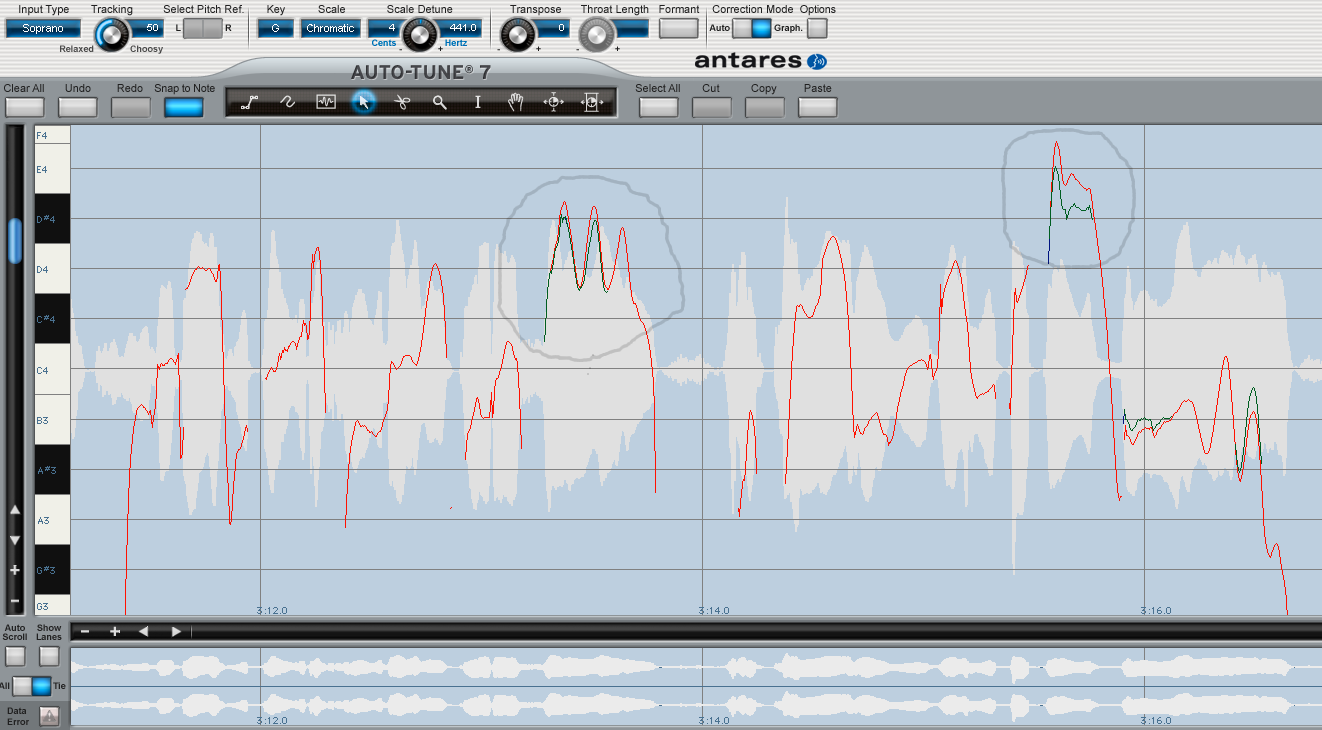1322x730 pixels.
Task: Click the Transpose knob
Action: point(517,36)
